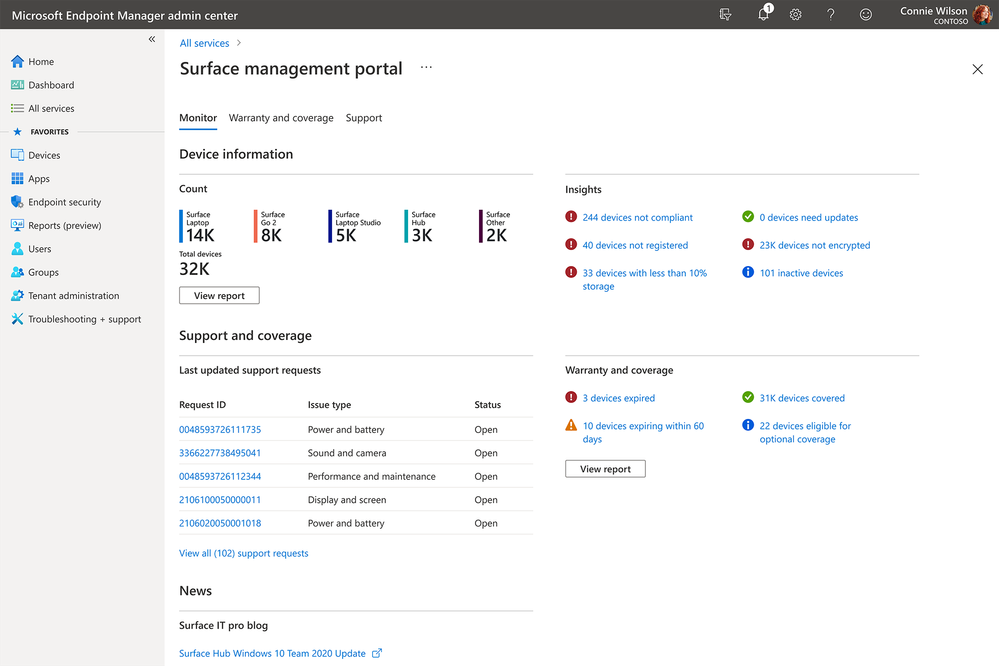This screenshot has width=999, height=666.
Task: Select the All services list icon
Action: [x=17, y=108]
